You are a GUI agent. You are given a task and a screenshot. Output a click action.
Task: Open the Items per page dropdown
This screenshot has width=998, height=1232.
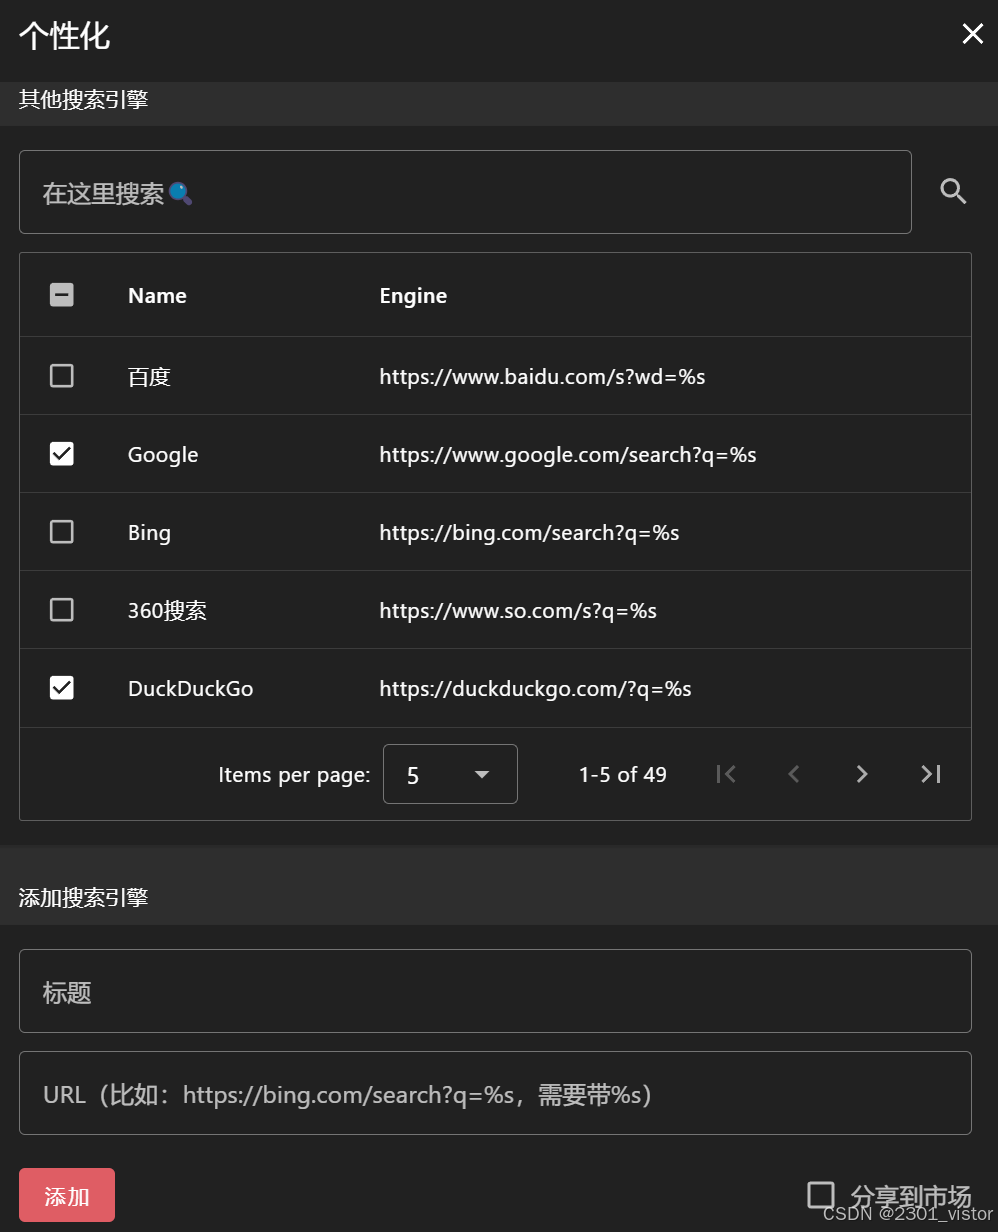click(450, 774)
